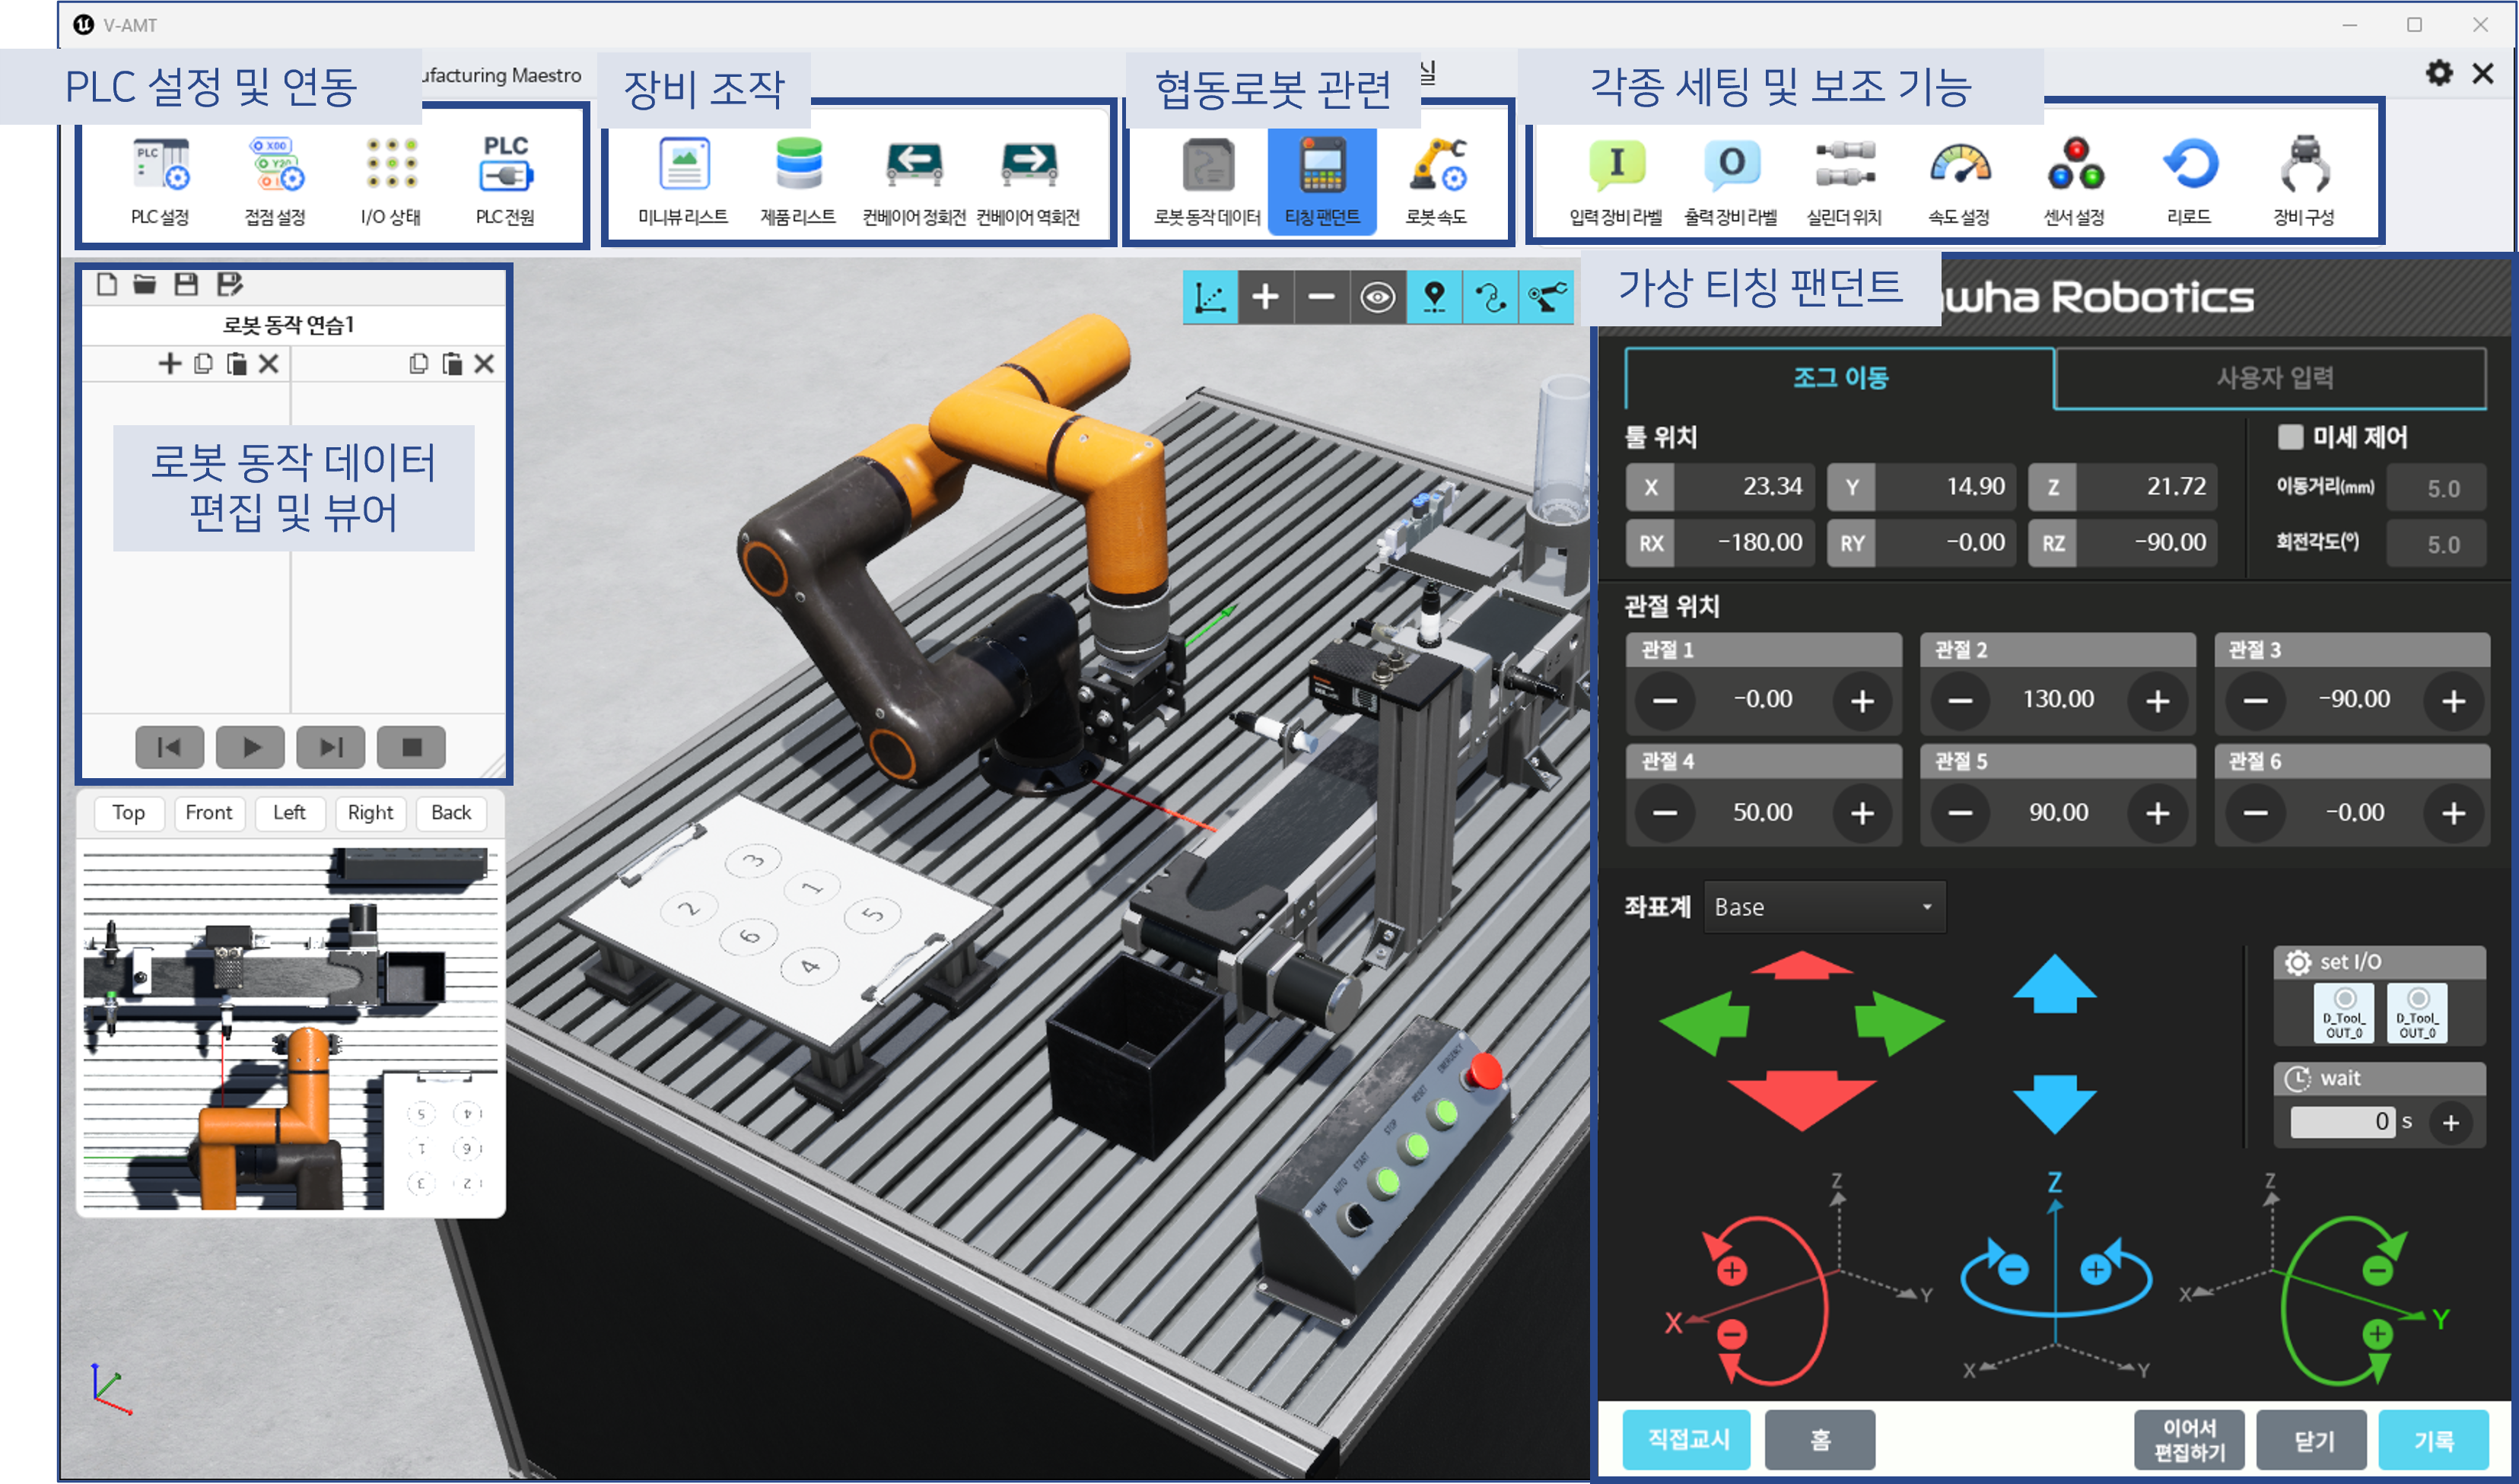Toggle coordinate axis display in viewport toolbar

click(x=1210, y=297)
